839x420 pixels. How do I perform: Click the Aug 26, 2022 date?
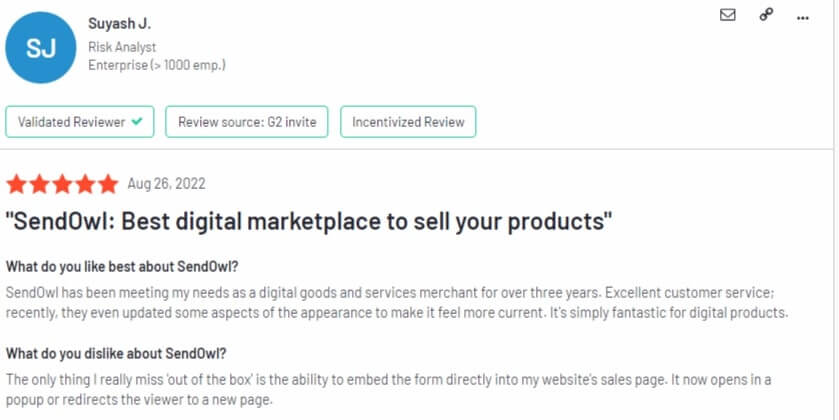pyautogui.click(x=166, y=184)
